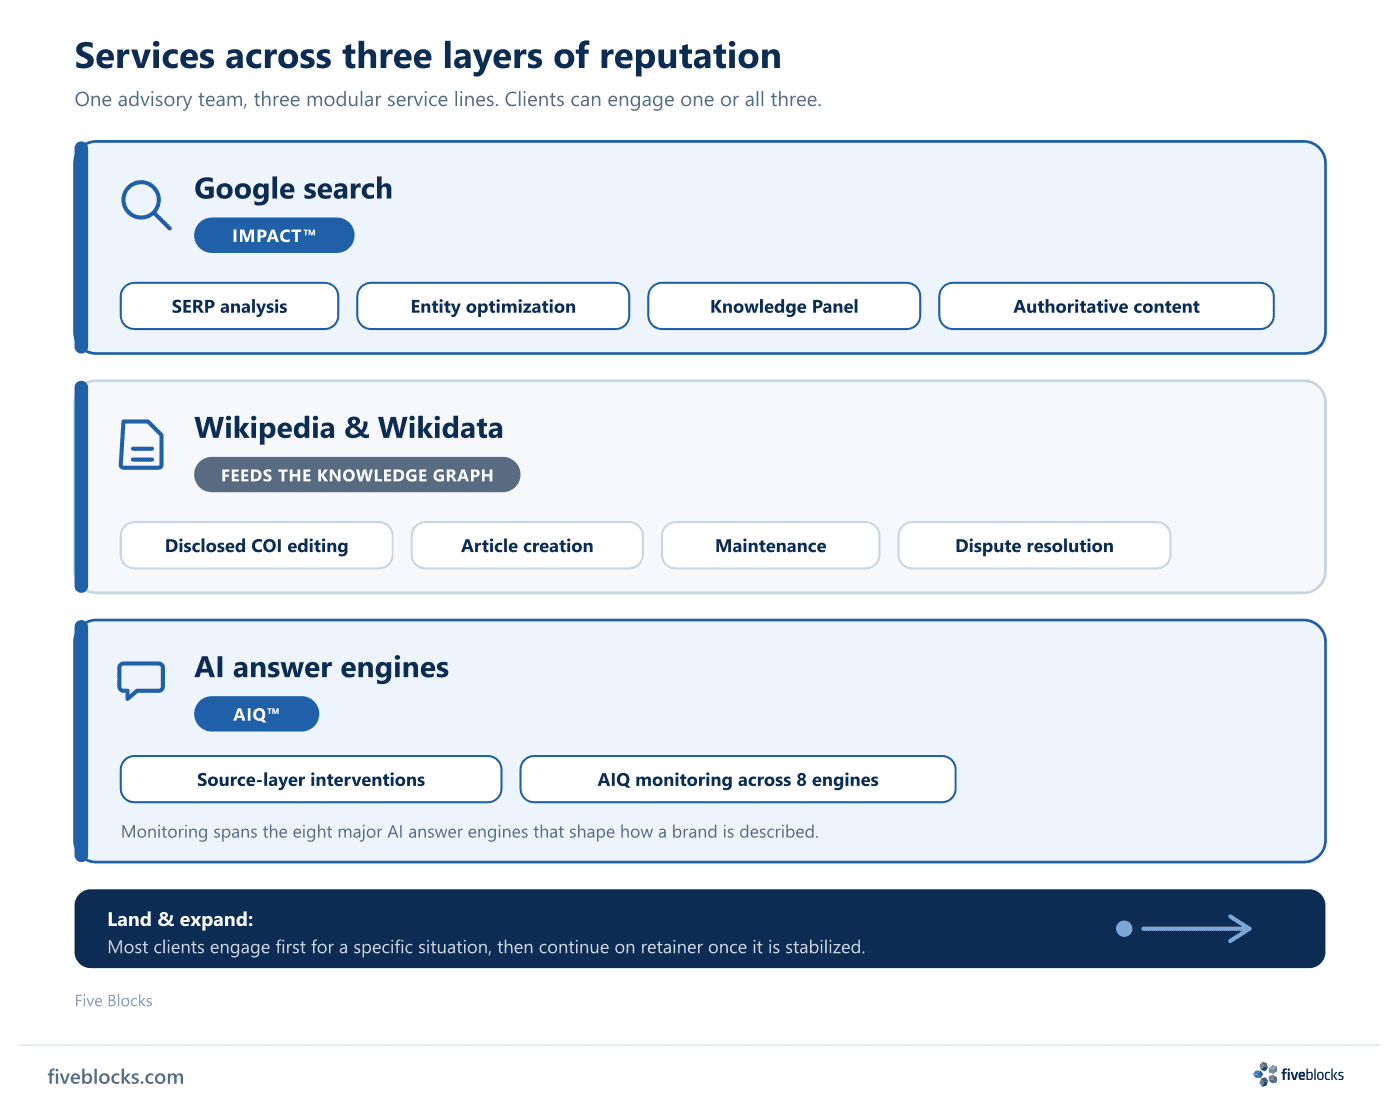Click the subtitle beginning One advisory team

tap(448, 99)
